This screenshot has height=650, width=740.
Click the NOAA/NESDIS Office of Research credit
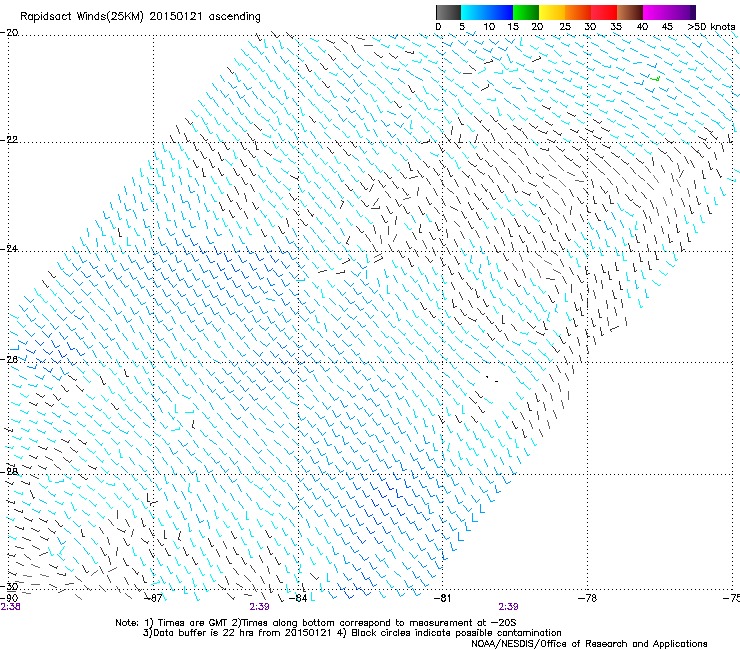point(589,644)
